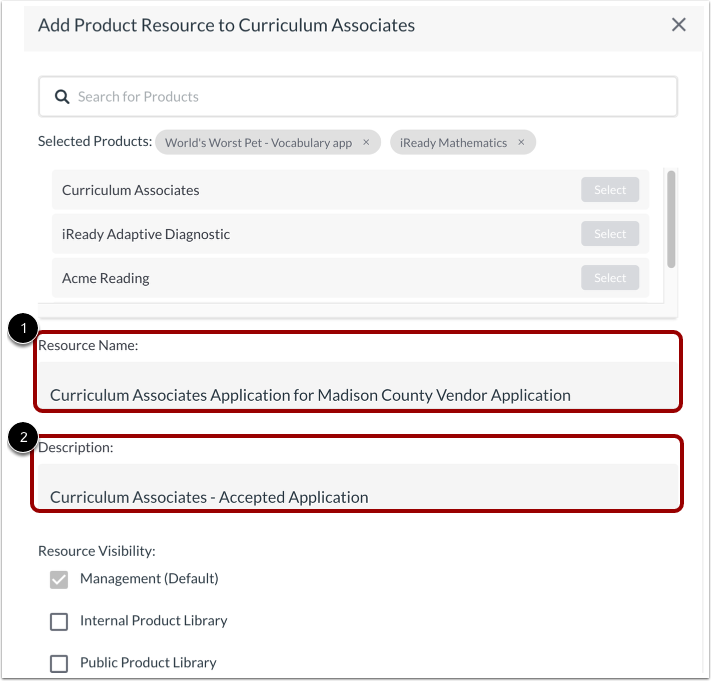
Task: Click the iReady Adaptive Diagnostic row
Action: (x=300, y=234)
